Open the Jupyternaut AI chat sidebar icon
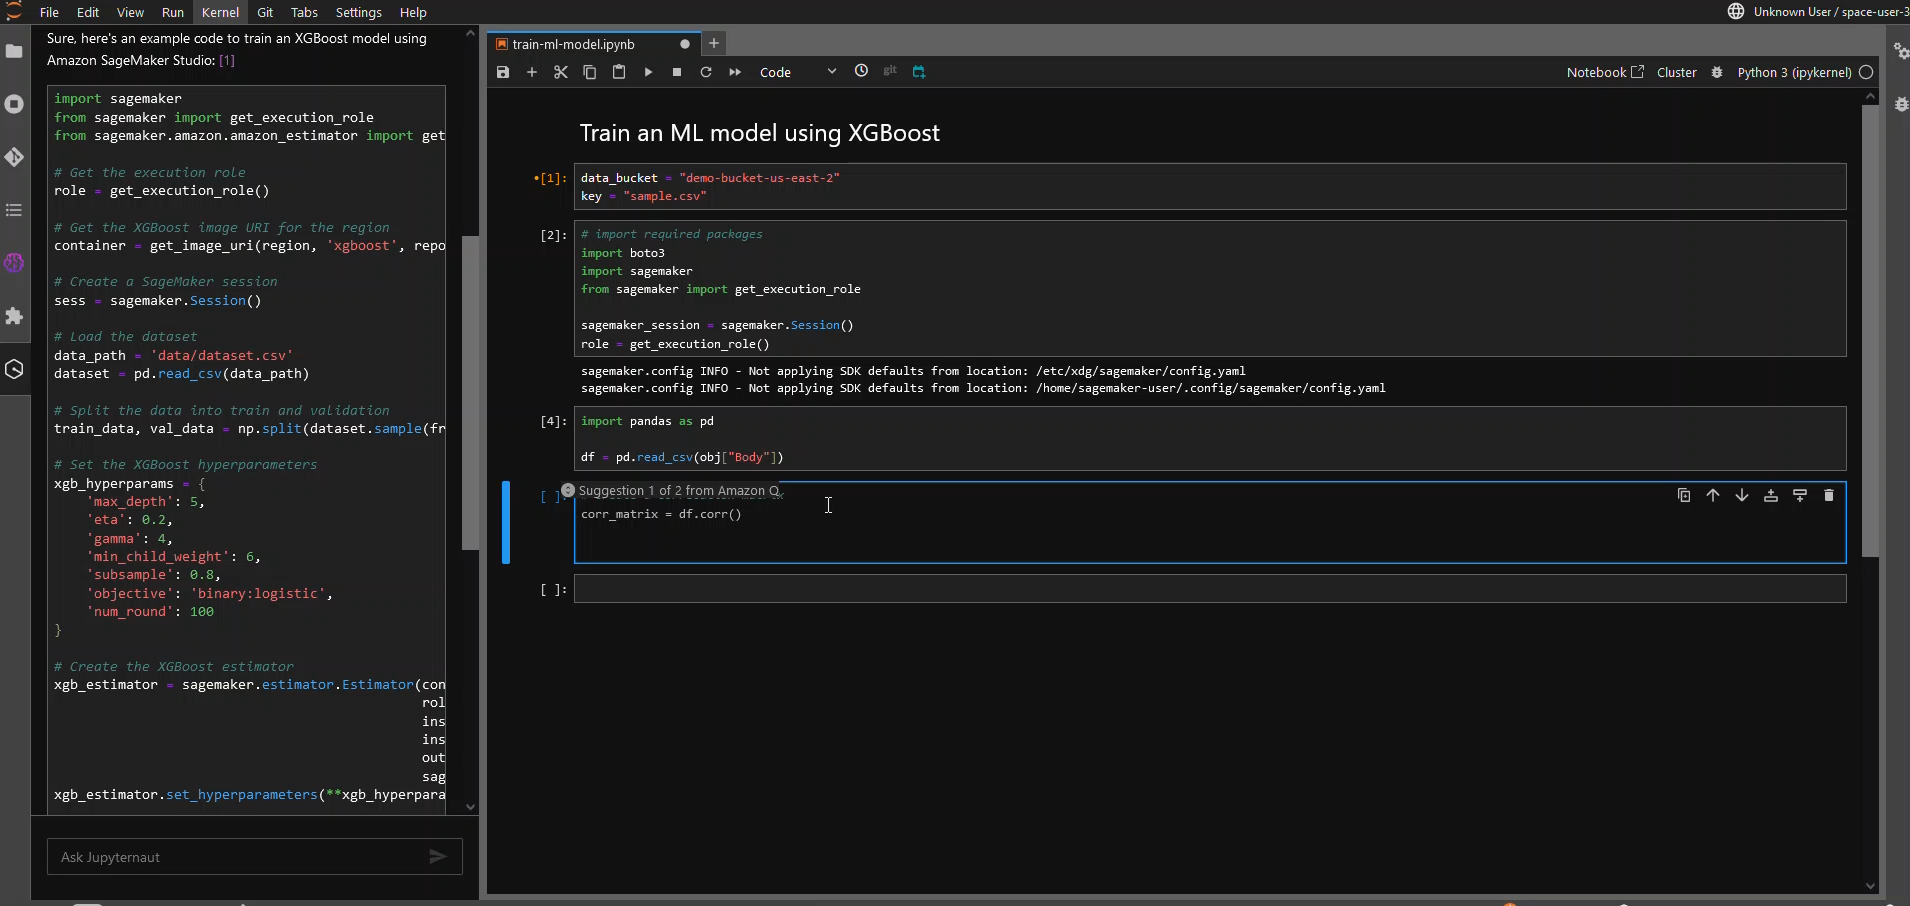This screenshot has width=1910, height=906. (14, 263)
